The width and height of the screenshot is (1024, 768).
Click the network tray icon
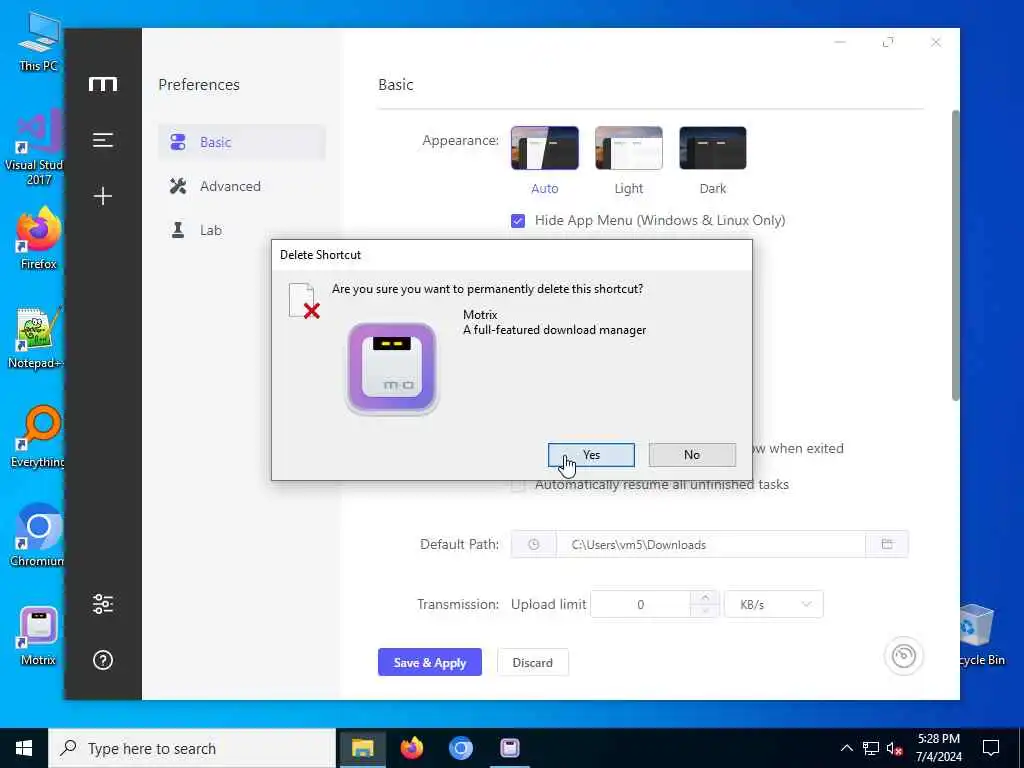click(x=871, y=748)
